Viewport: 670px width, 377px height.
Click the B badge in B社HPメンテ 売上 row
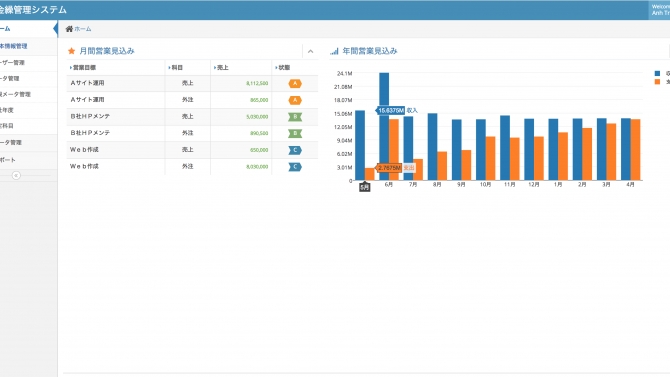[295, 117]
